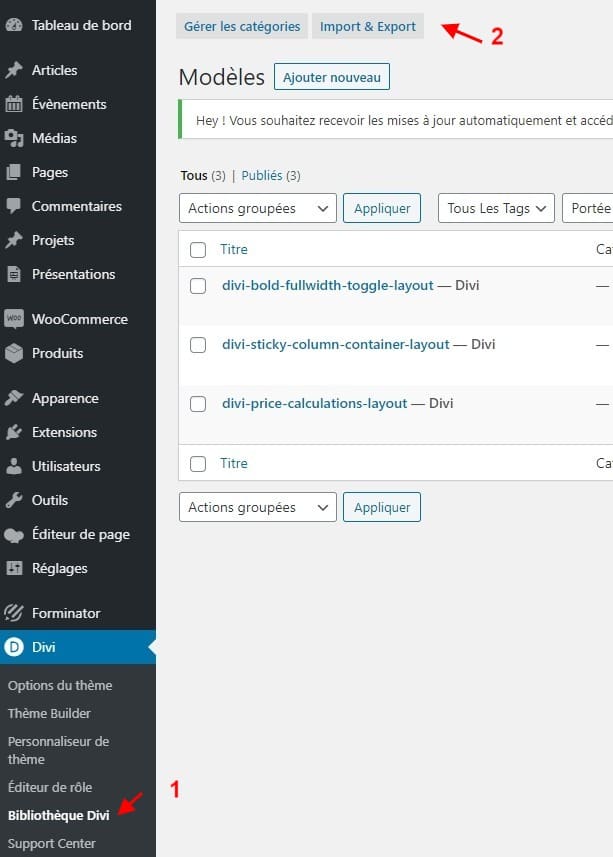Viewport: 613px width, 857px height.
Task: Click the Outils wrench icon
Action: click(14, 500)
